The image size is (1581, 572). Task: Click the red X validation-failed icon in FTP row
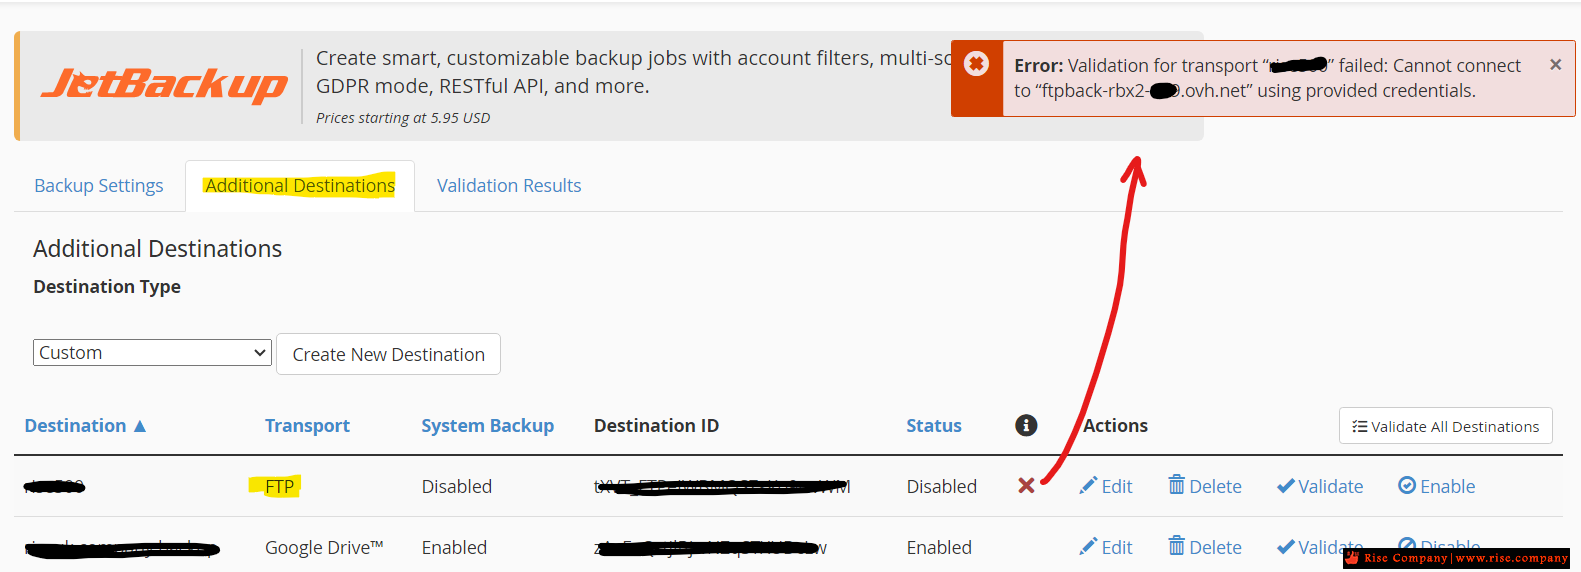coord(1026,486)
